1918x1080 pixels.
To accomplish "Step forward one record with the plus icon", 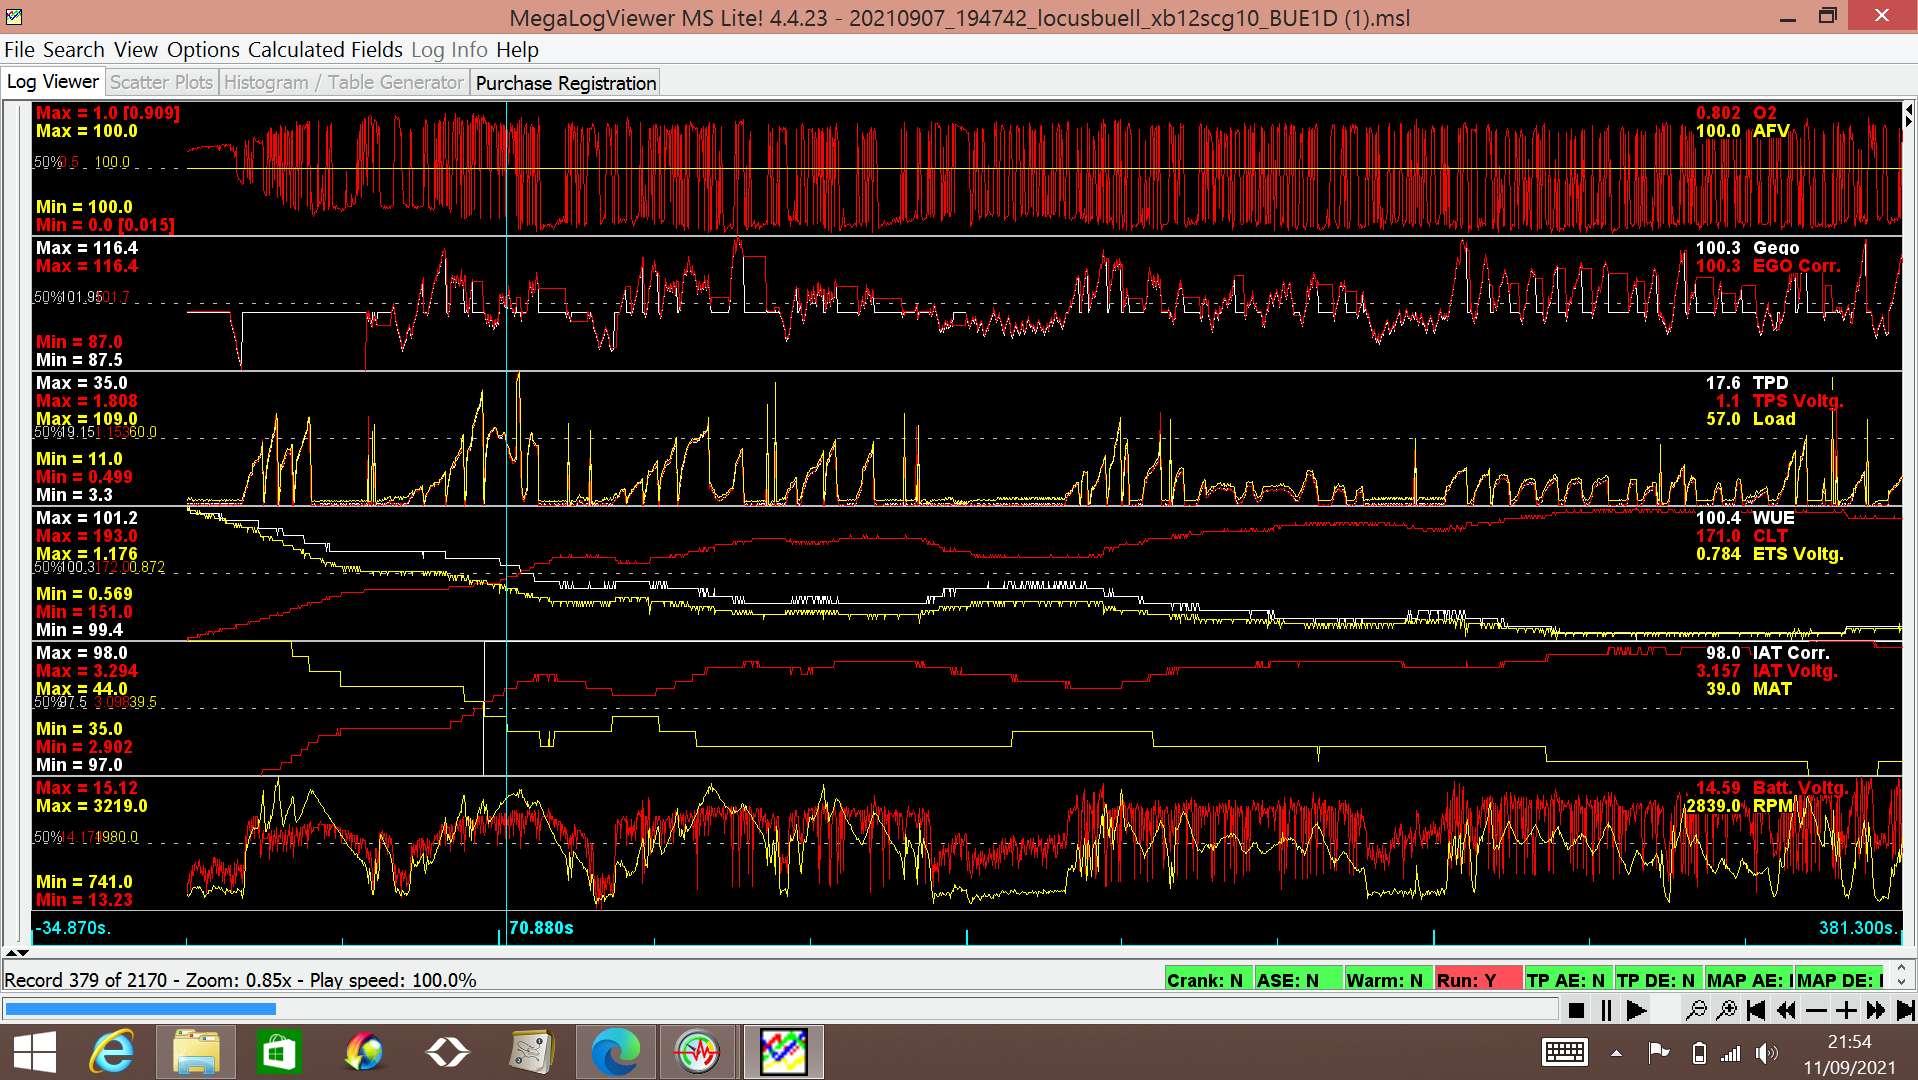I will click(x=1846, y=1010).
